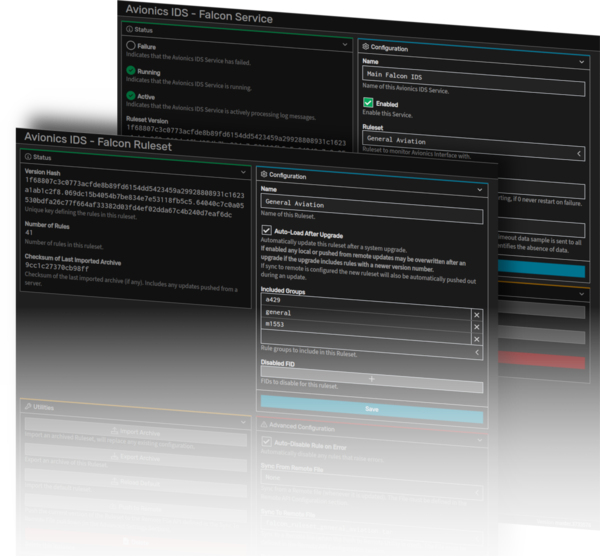Disable the Enabled checkbox for Falcon Service
The width and height of the screenshot is (600, 556).
(x=368, y=103)
